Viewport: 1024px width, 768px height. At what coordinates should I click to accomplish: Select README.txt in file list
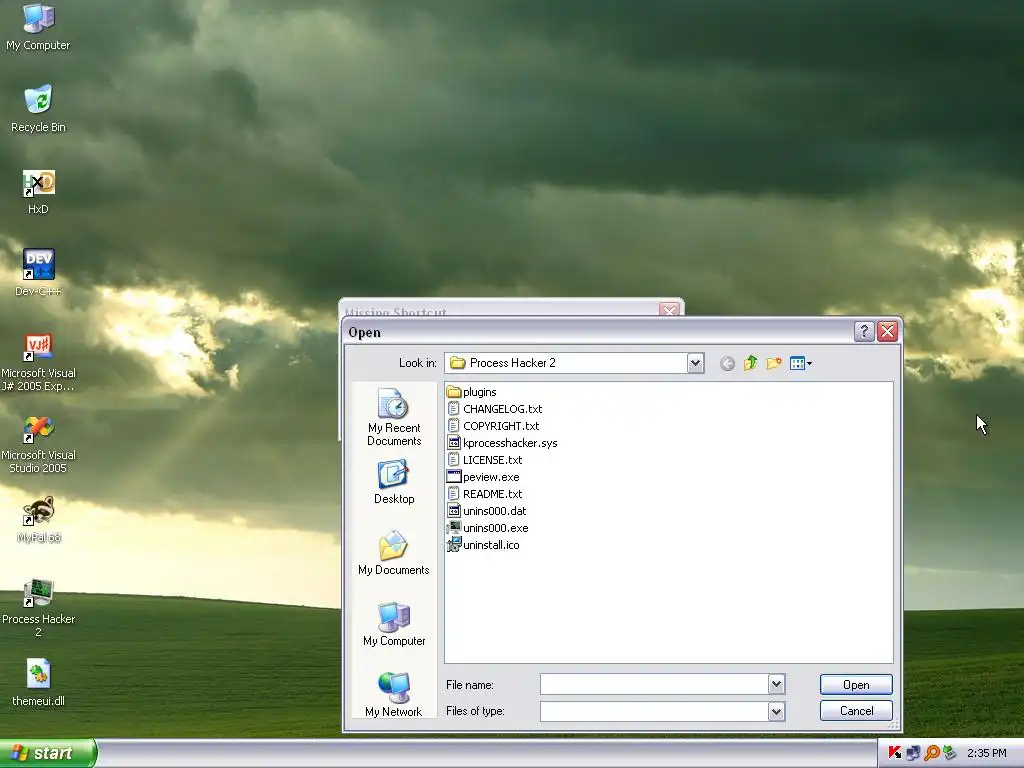coord(492,494)
